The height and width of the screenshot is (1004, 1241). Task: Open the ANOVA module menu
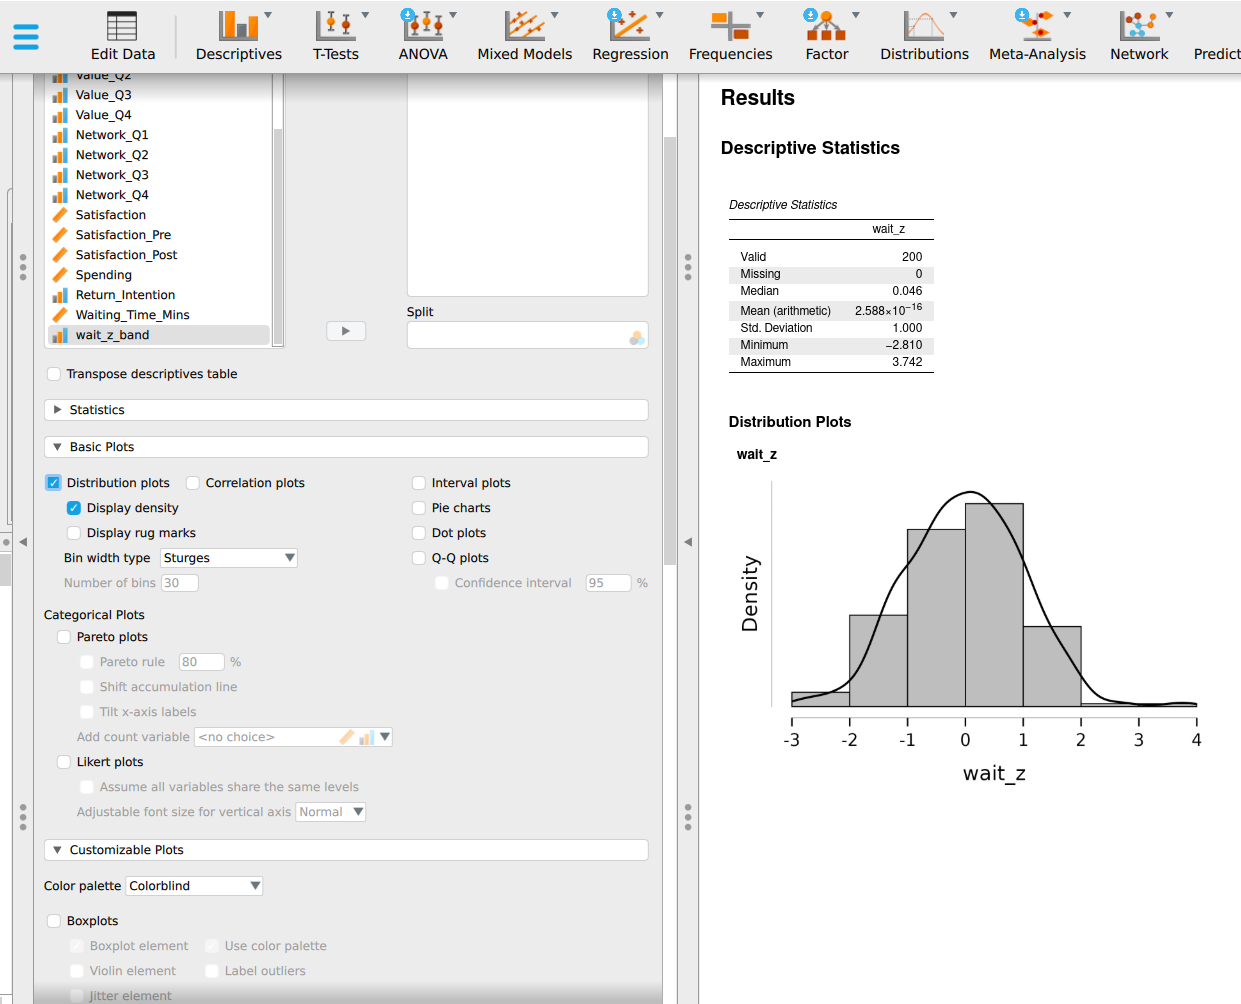click(x=424, y=36)
